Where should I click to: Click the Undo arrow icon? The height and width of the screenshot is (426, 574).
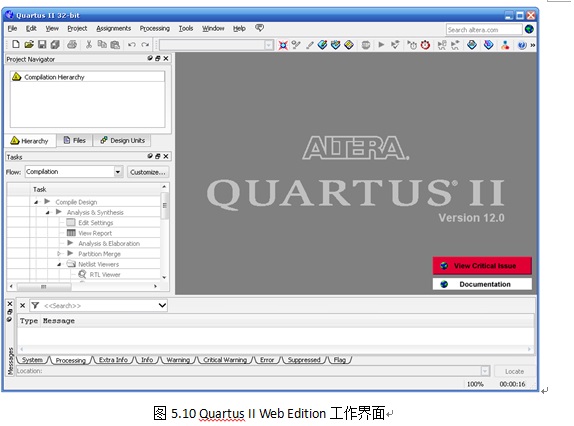(132, 45)
